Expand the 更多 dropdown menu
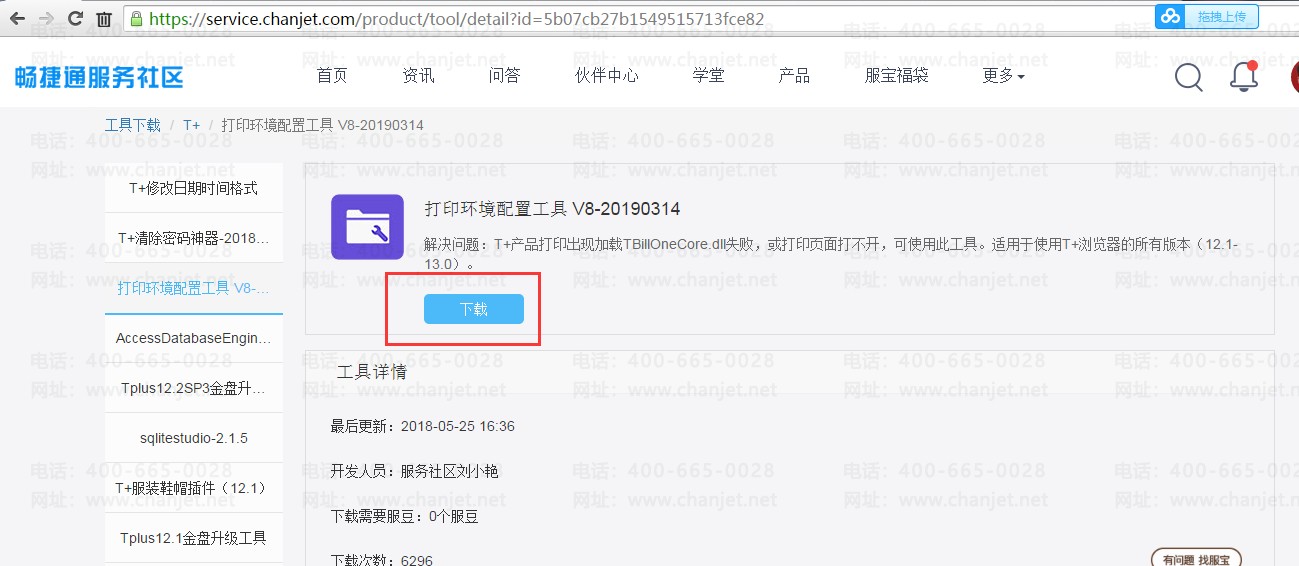 coord(1003,76)
